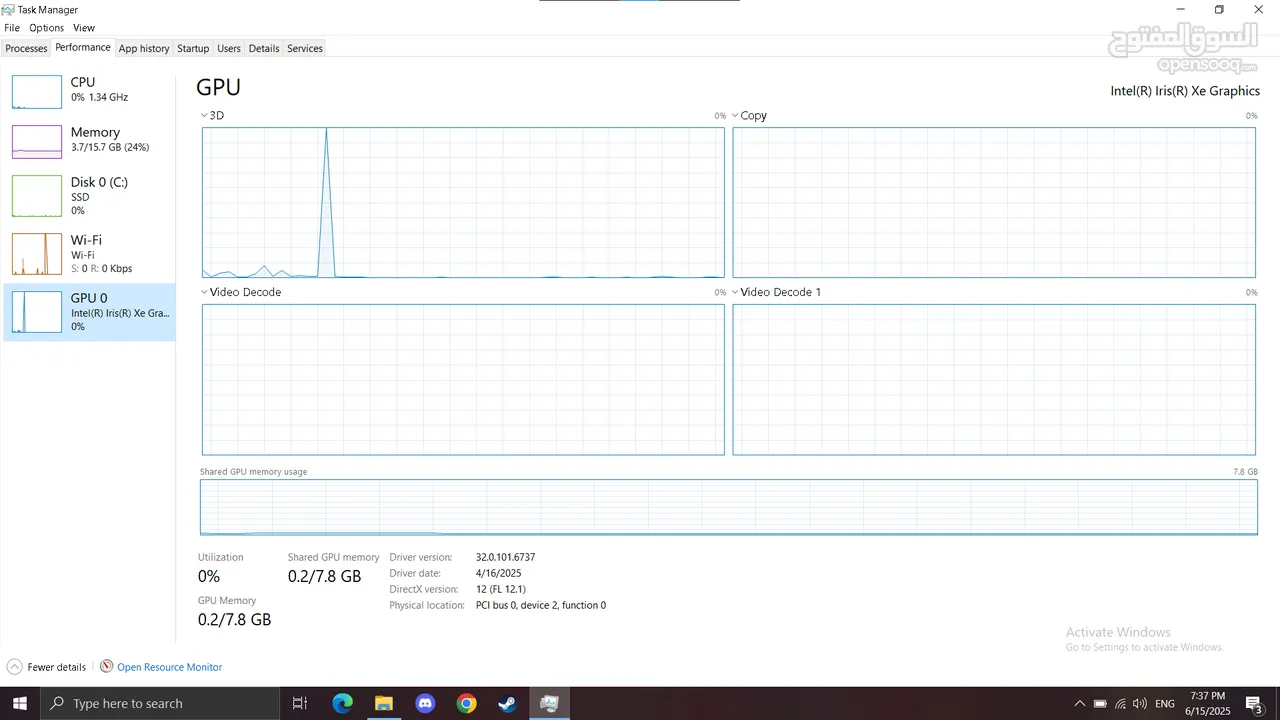The width and height of the screenshot is (1280, 720).
Task: Click the GPU heading text
Action: [218, 87]
